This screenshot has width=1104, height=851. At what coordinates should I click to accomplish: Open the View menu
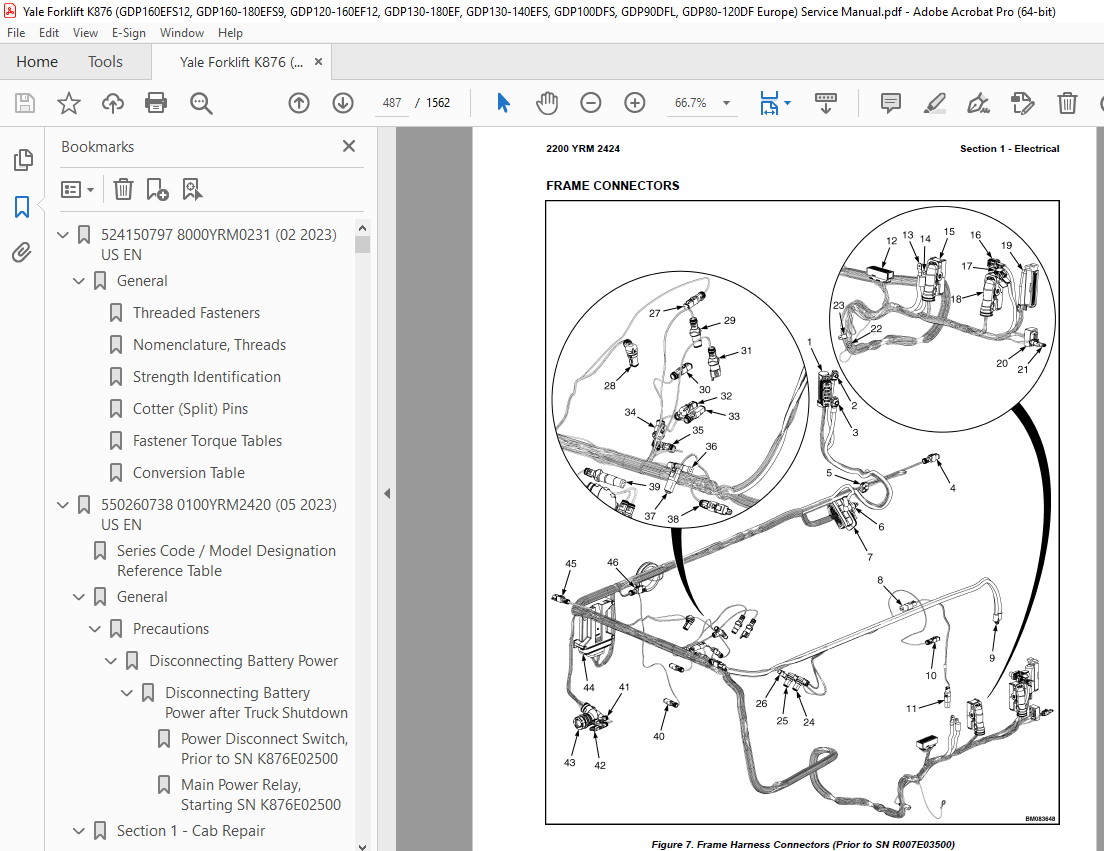85,32
